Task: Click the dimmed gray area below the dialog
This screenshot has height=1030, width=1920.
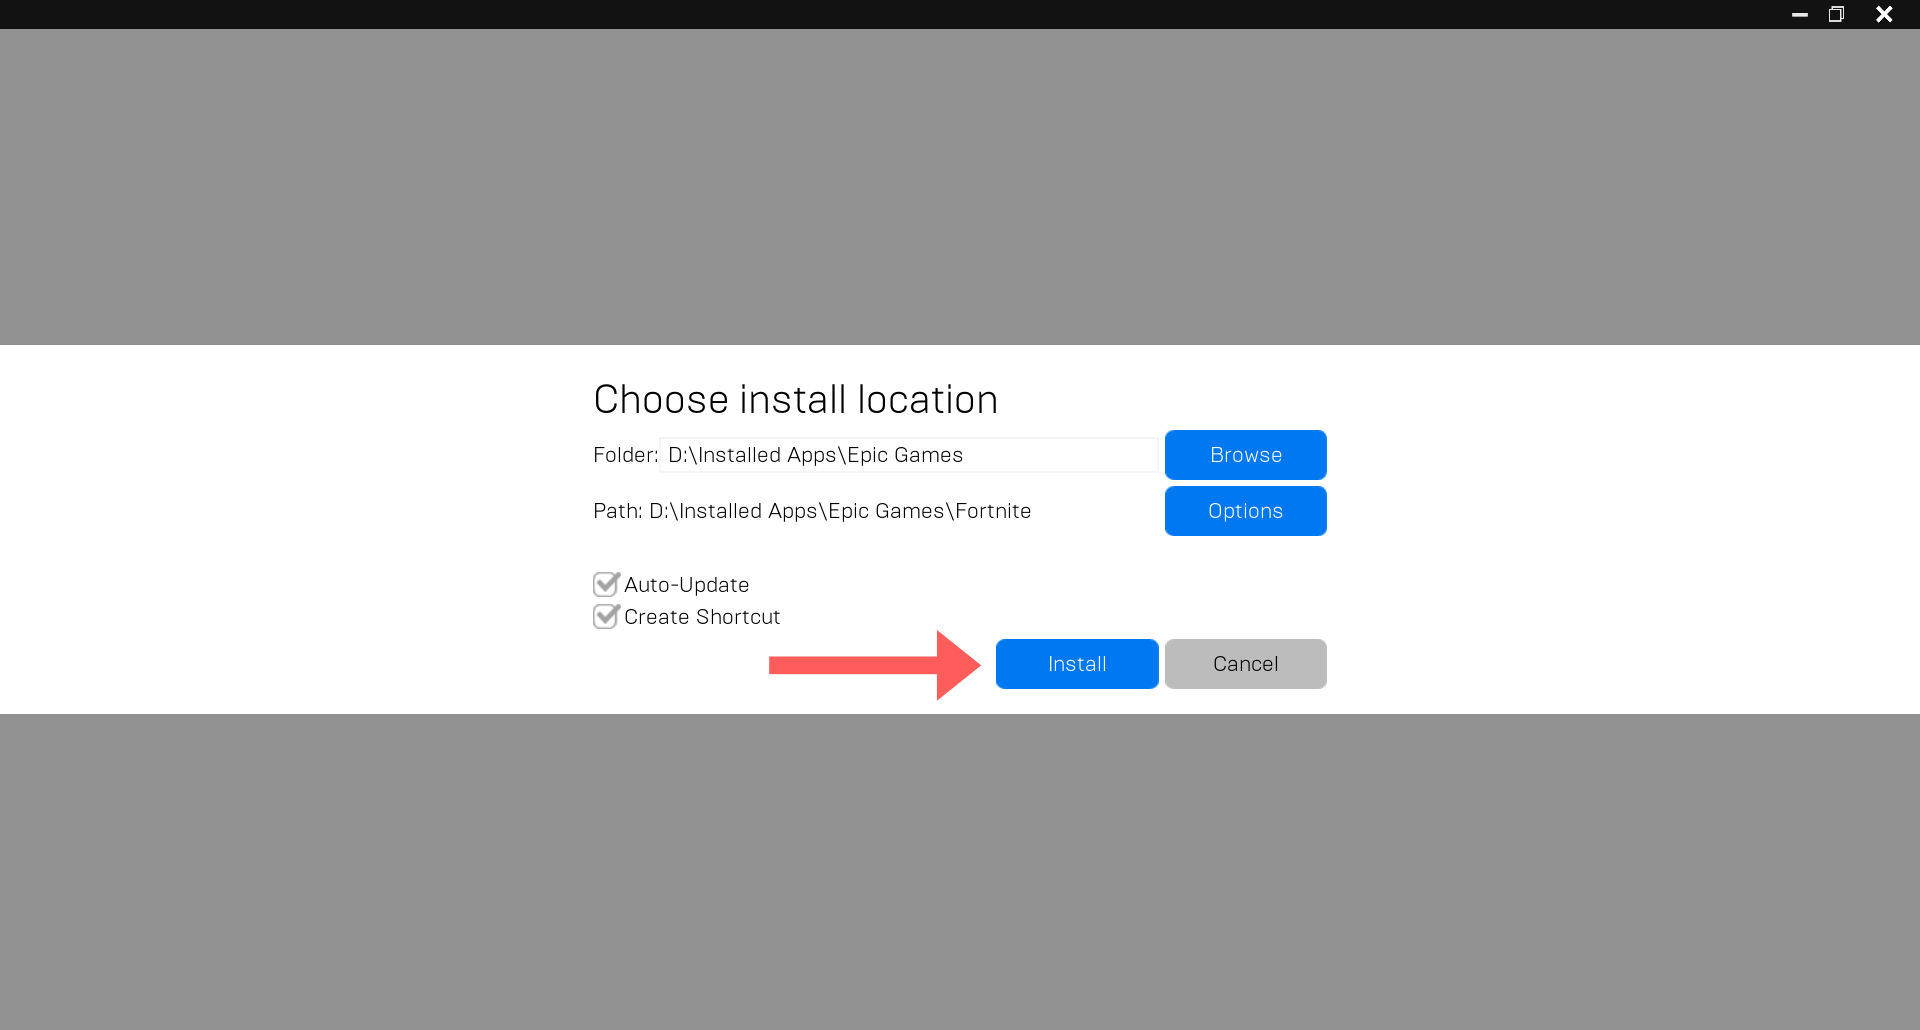Action: [x=960, y=870]
